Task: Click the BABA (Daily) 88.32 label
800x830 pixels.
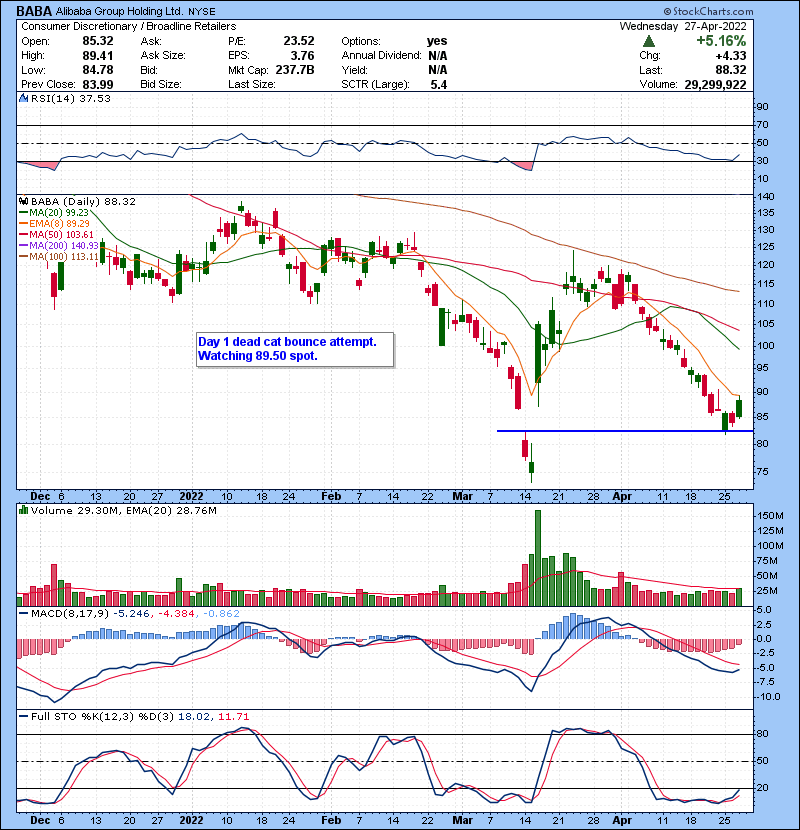Action: pos(83,202)
